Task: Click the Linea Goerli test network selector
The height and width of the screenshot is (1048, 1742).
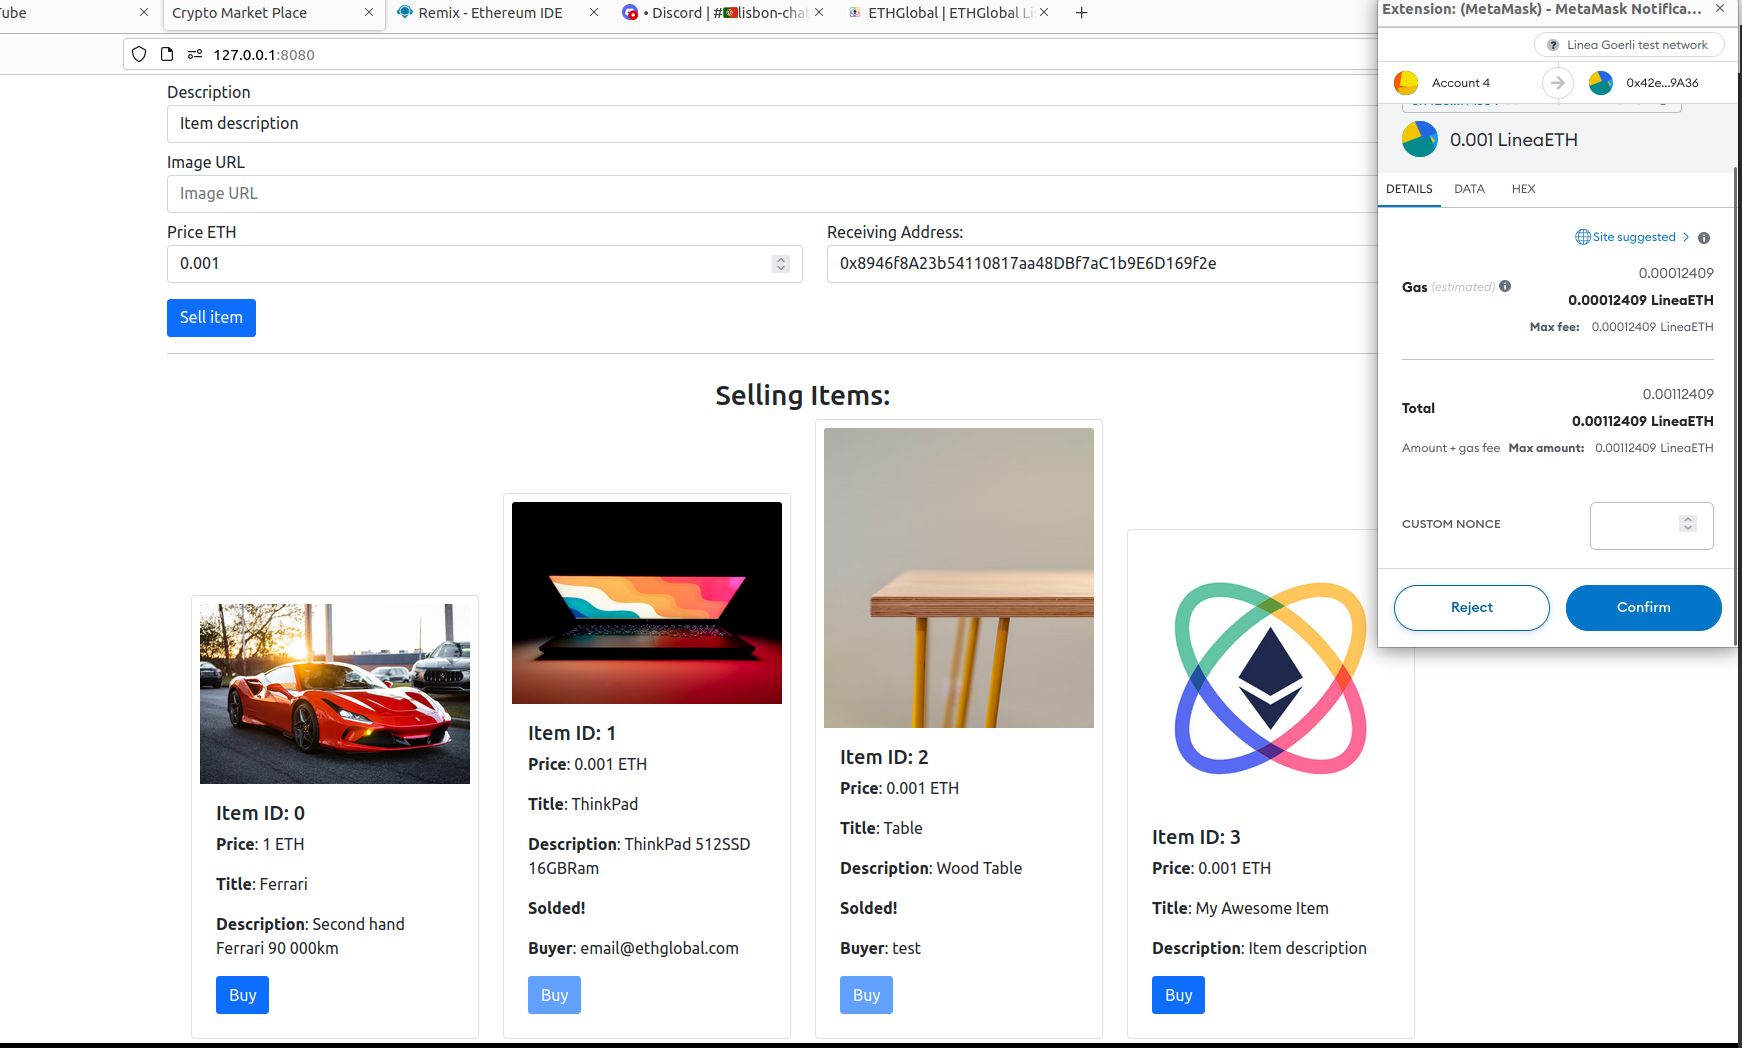Action: pyautogui.click(x=1628, y=45)
